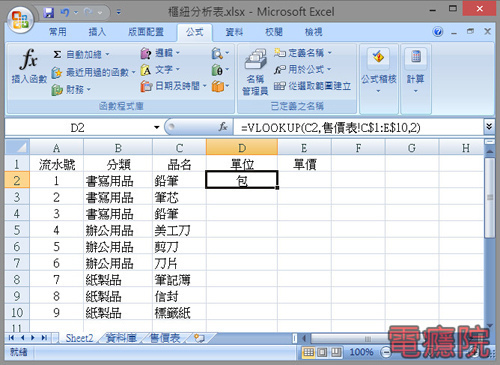Insert a new worksheet tab
500x365 pixels.
point(199,338)
